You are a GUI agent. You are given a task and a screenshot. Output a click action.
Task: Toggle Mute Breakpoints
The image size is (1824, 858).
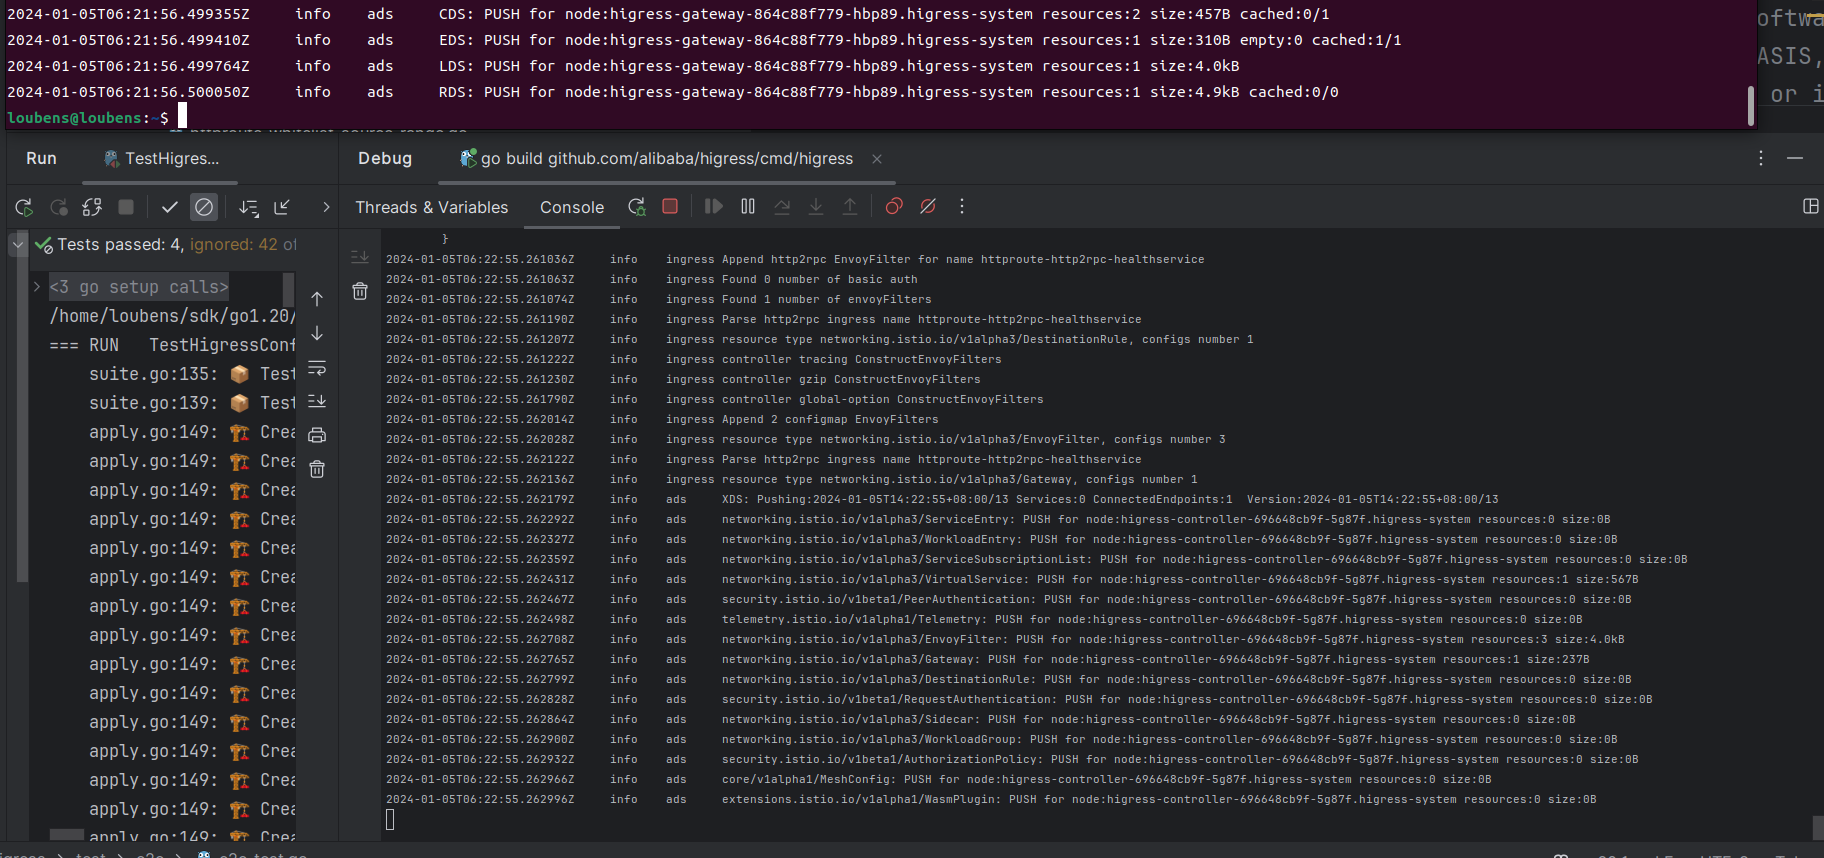tap(928, 206)
